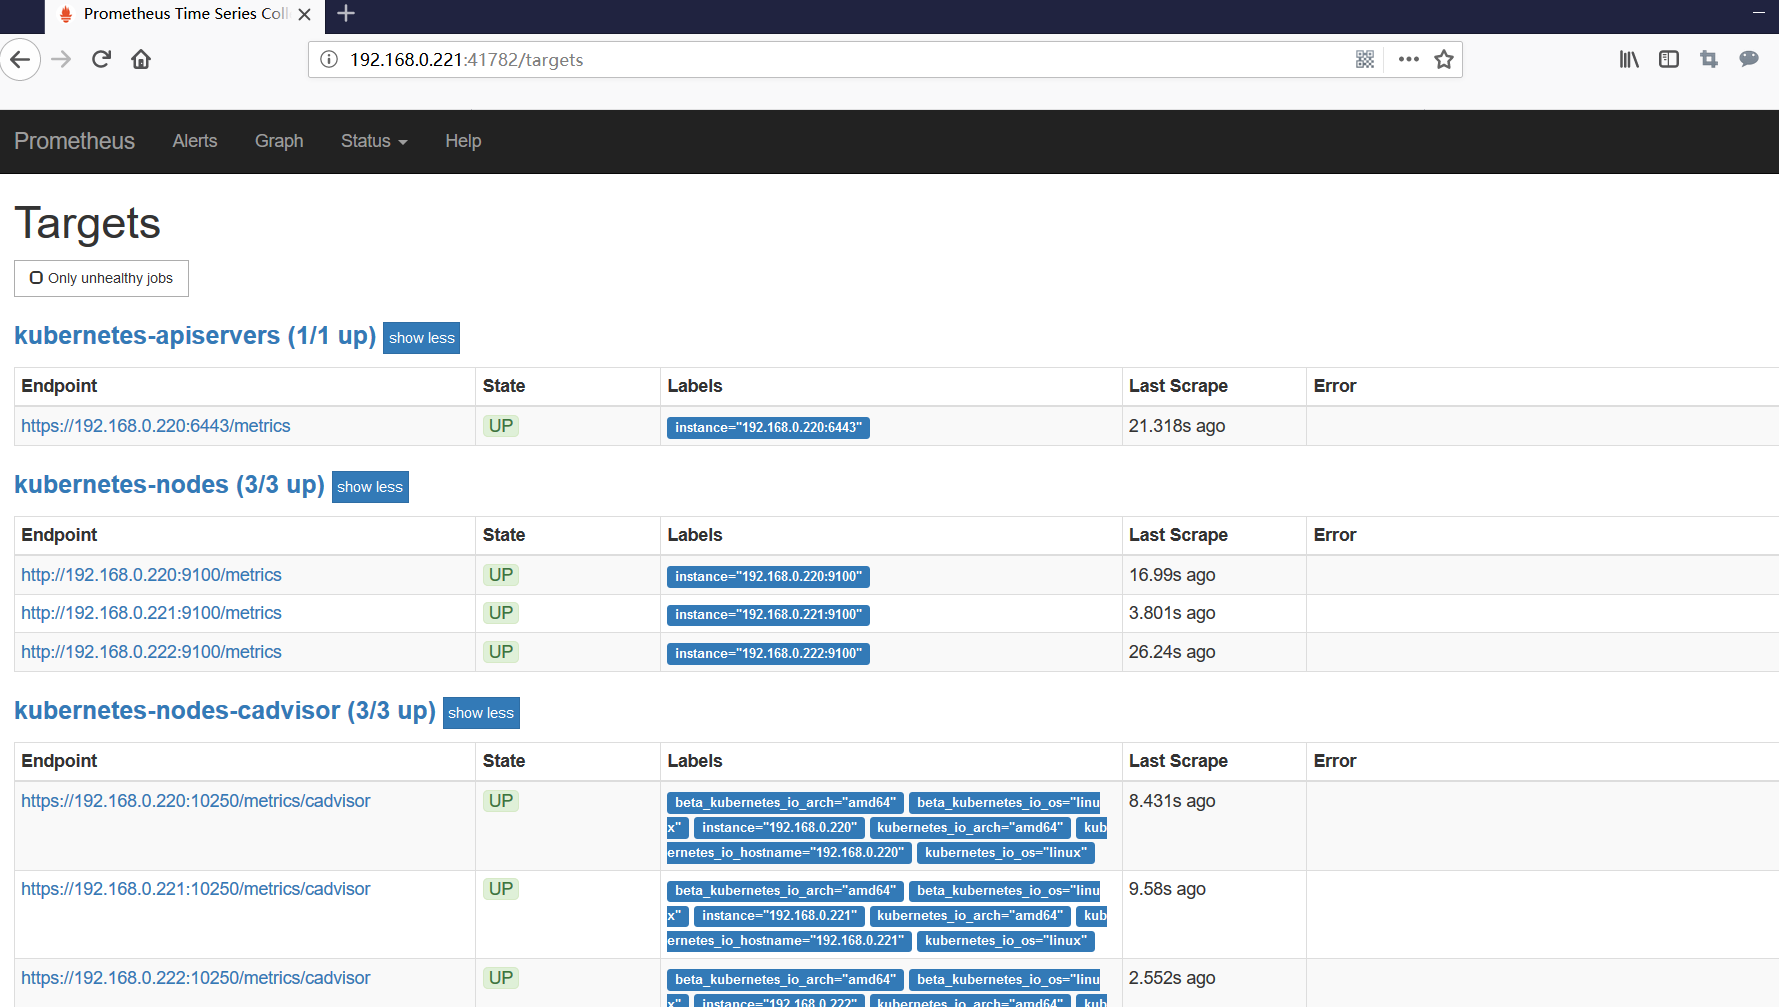
Task: Select the Prometheus Time Series browser tab
Action: click(x=185, y=14)
